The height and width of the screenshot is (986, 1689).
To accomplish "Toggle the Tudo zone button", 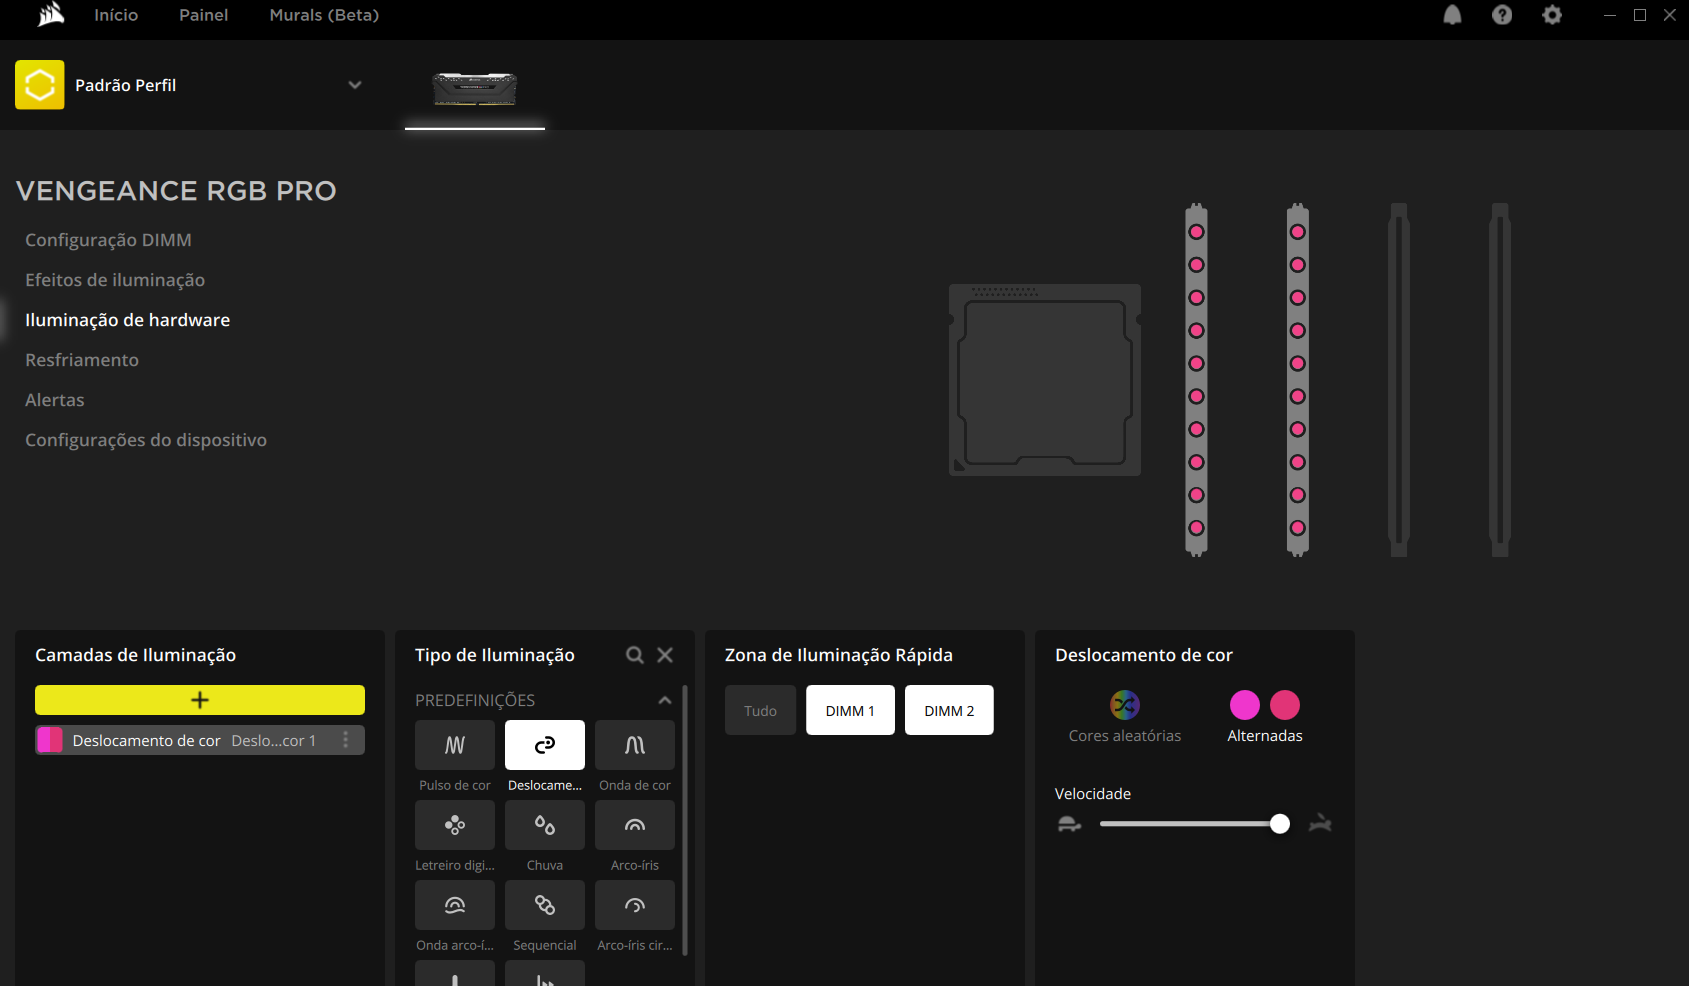I will (761, 710).
